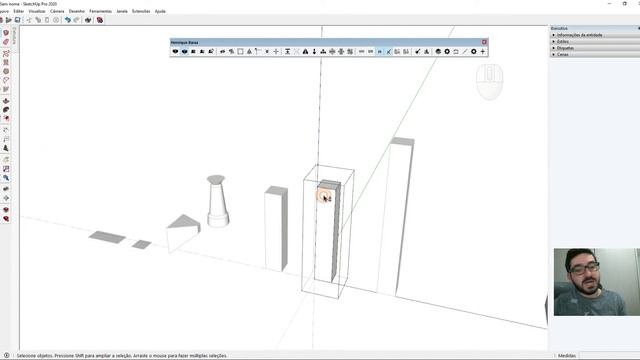Click the Copy icon in top toolbar
The image size is (640, 360).
pyautogui.click(x=38, y=20)
